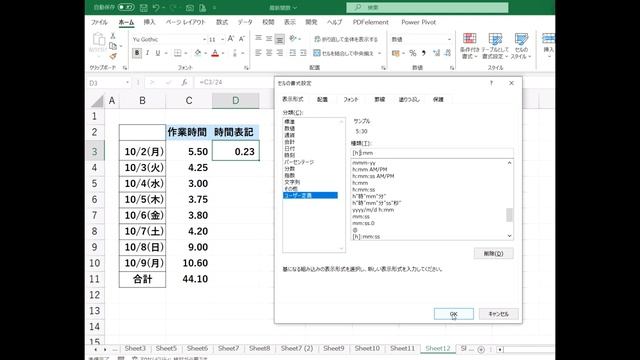Click the camera screenshot icon in title bar
640x360 pixels.
(190, 8)
